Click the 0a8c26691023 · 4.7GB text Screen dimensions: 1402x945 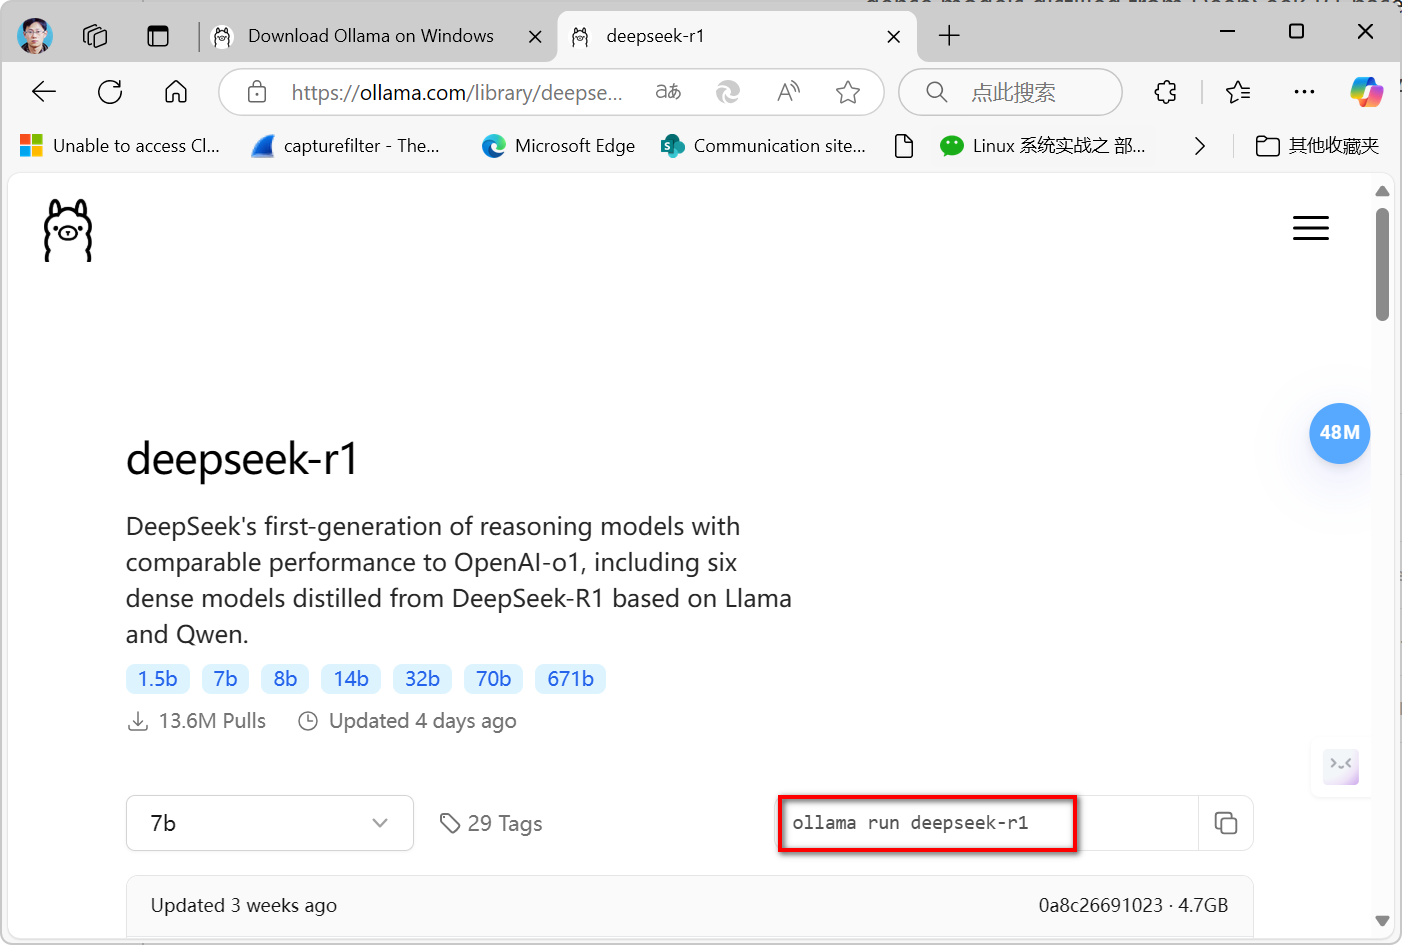tap(1133, 905)
